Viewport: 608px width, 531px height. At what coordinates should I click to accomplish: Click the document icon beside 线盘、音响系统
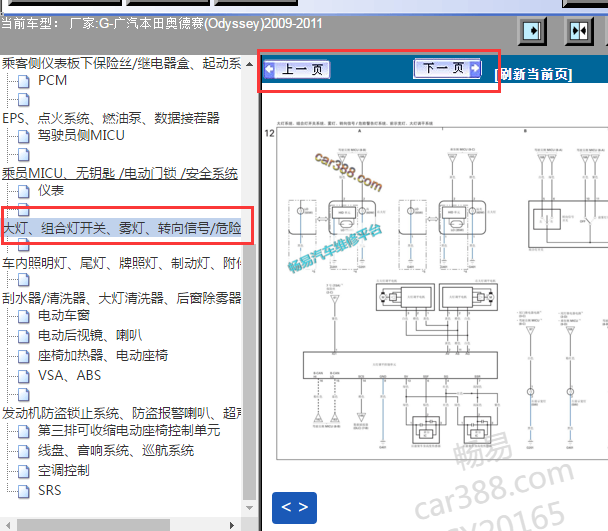point(24,451)
